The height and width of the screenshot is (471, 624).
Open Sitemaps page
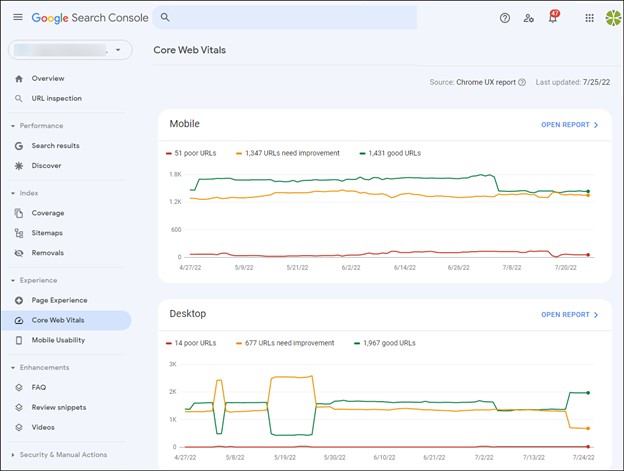point(47,233)
